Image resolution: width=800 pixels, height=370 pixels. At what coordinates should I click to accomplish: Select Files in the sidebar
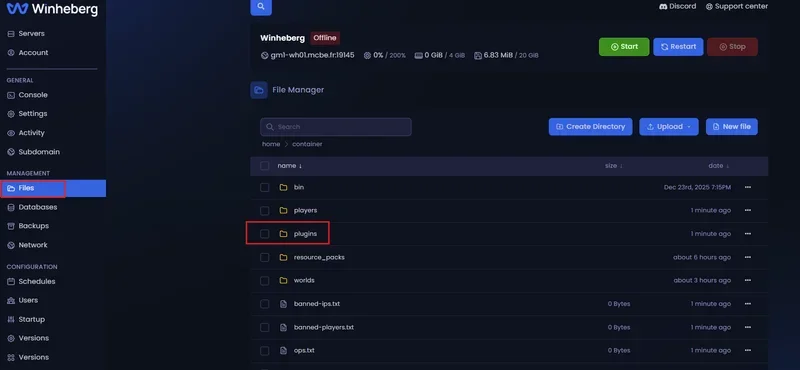point(53,188)
